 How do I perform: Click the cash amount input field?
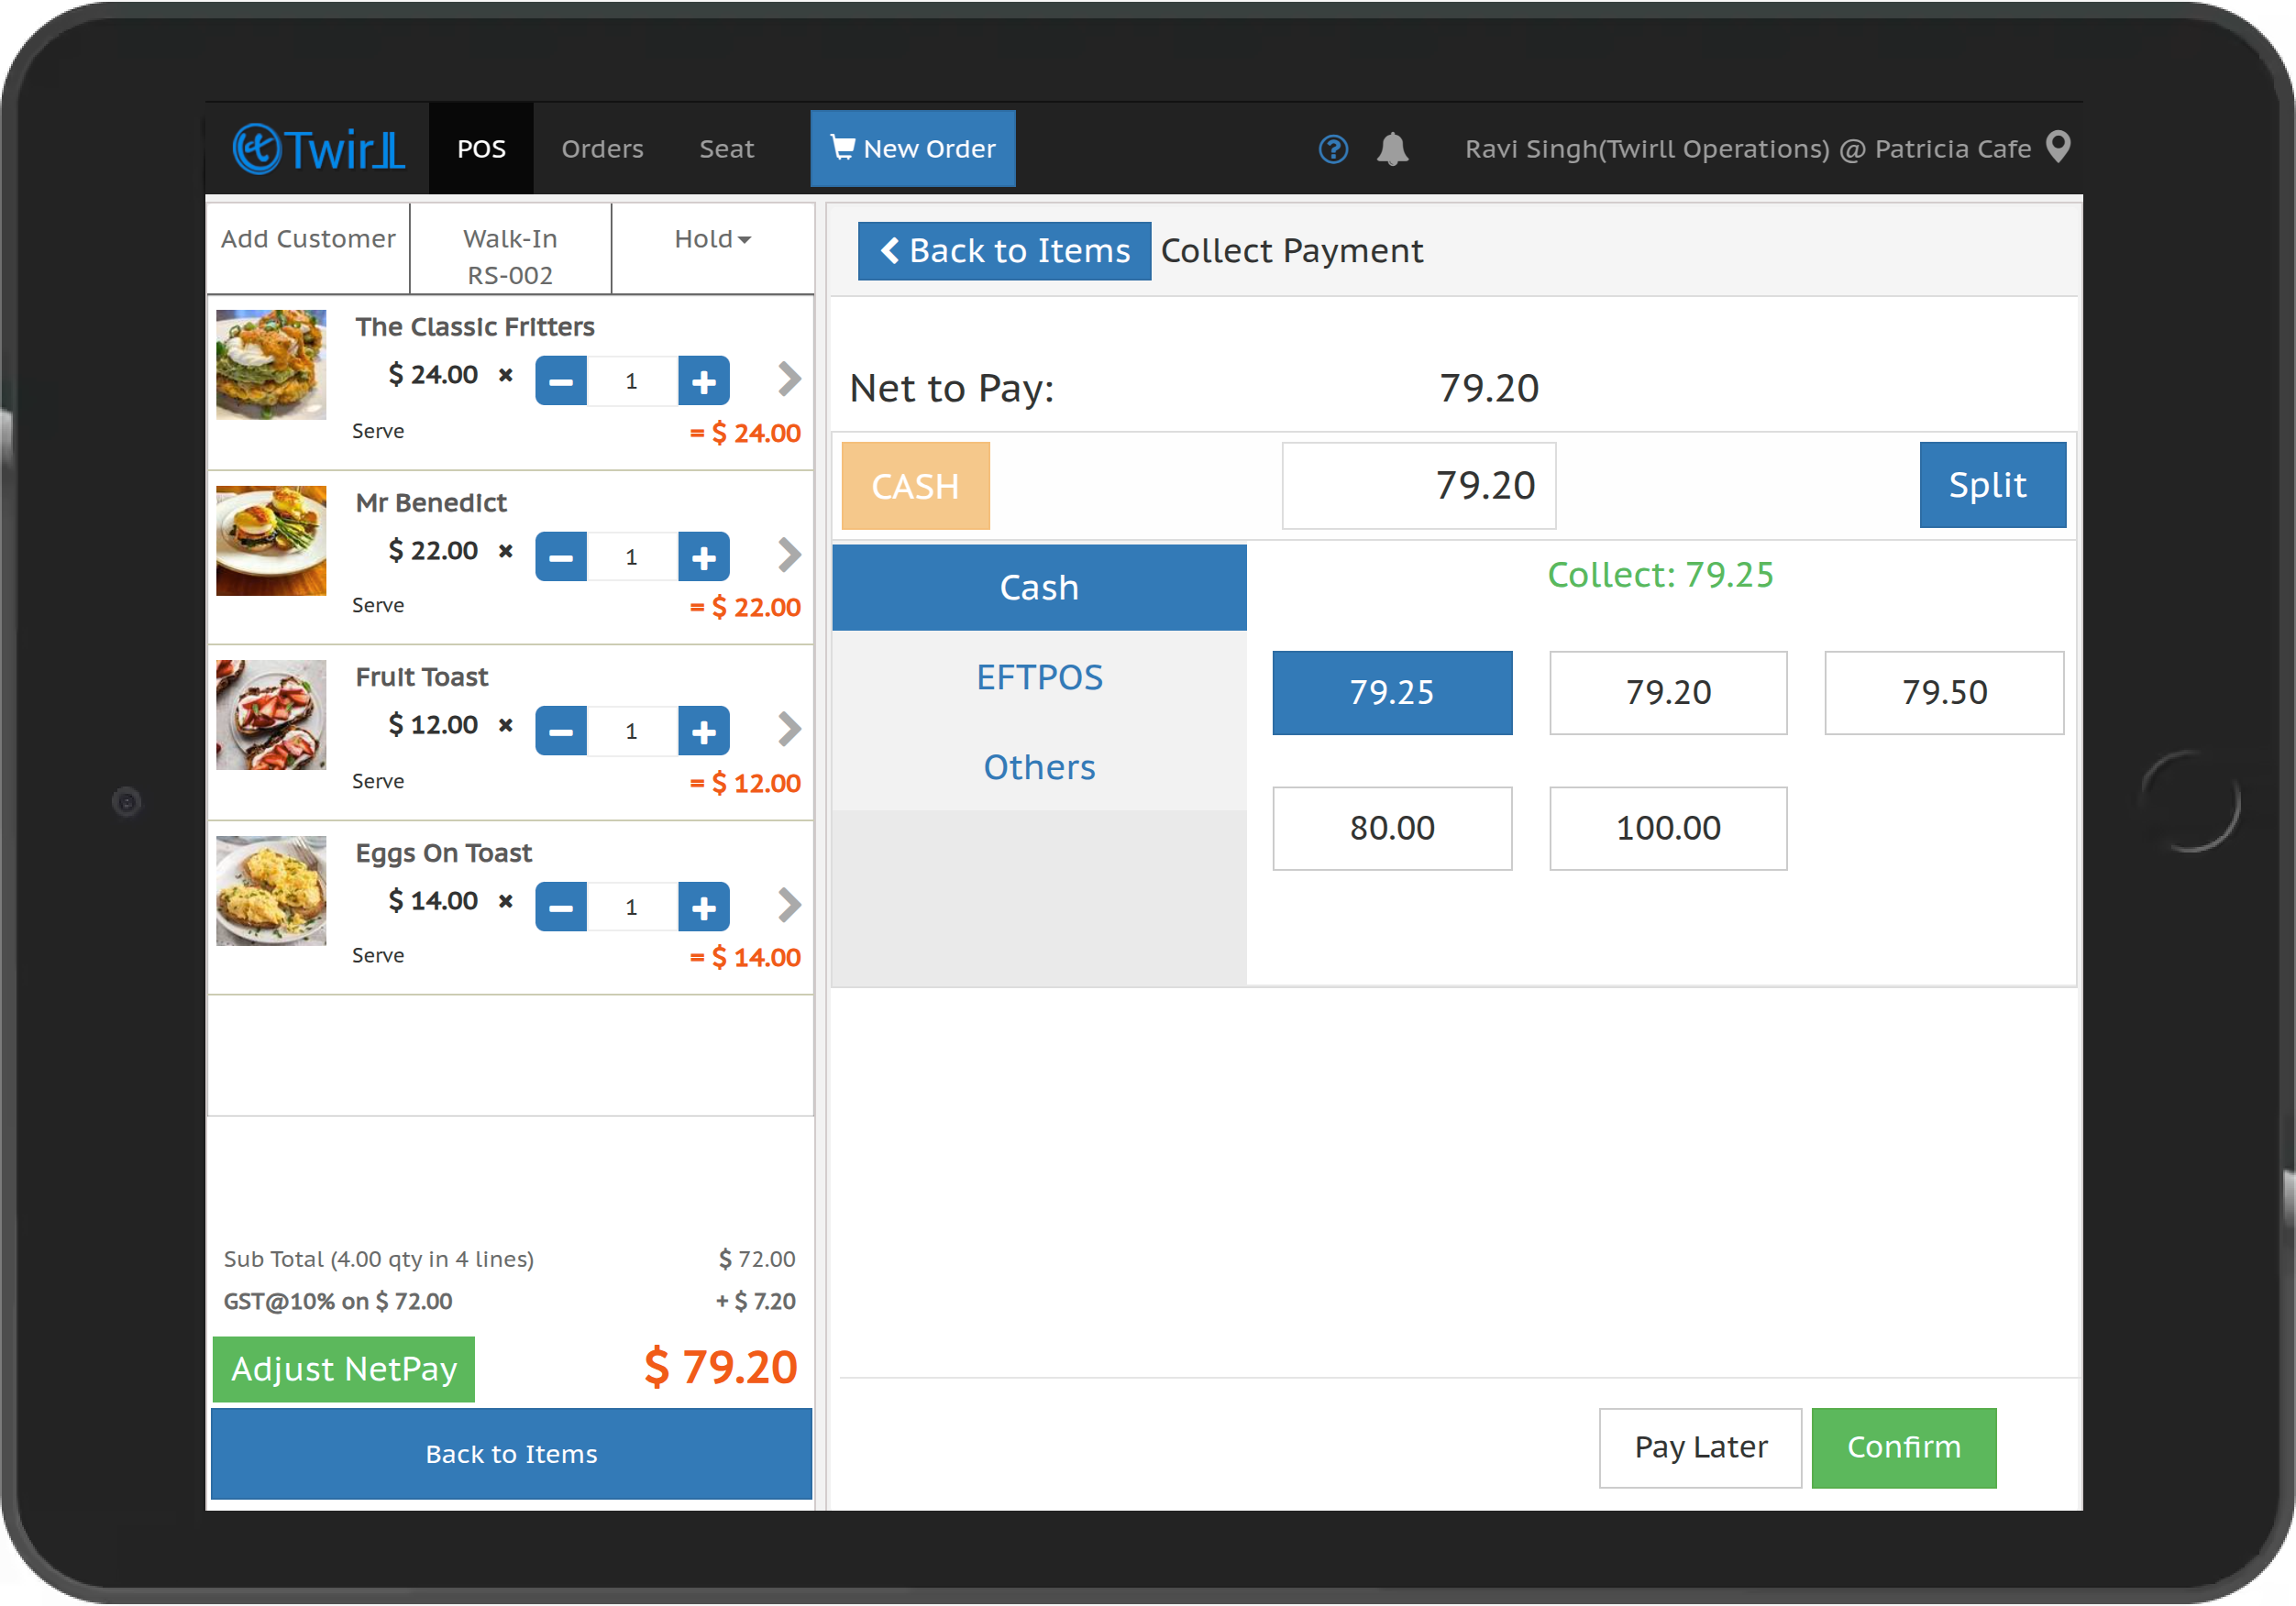click(1418, 485)
